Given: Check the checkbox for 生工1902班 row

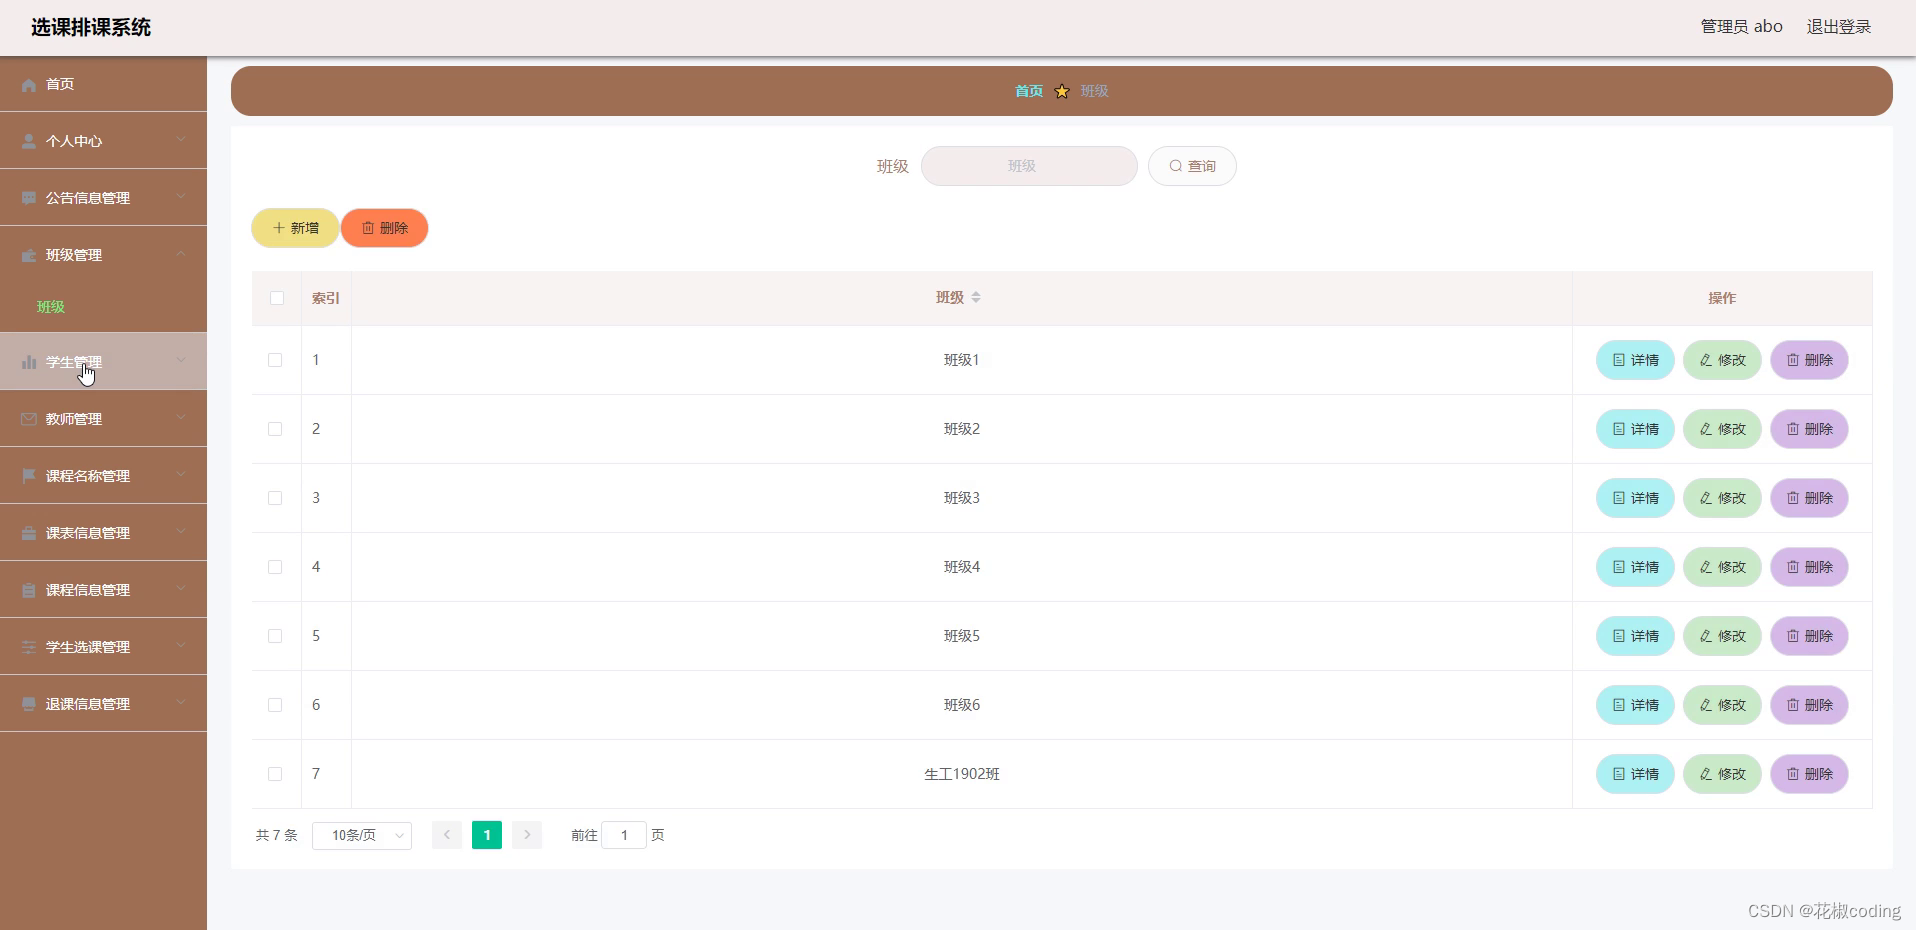Looking at the screenshot, I should click(275, 774).
